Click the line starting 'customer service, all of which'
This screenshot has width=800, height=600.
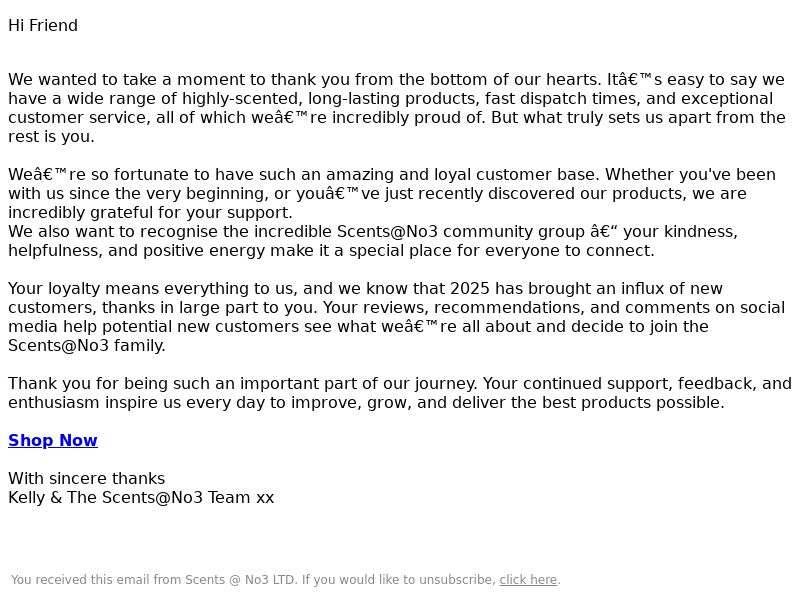pos(397,117)
